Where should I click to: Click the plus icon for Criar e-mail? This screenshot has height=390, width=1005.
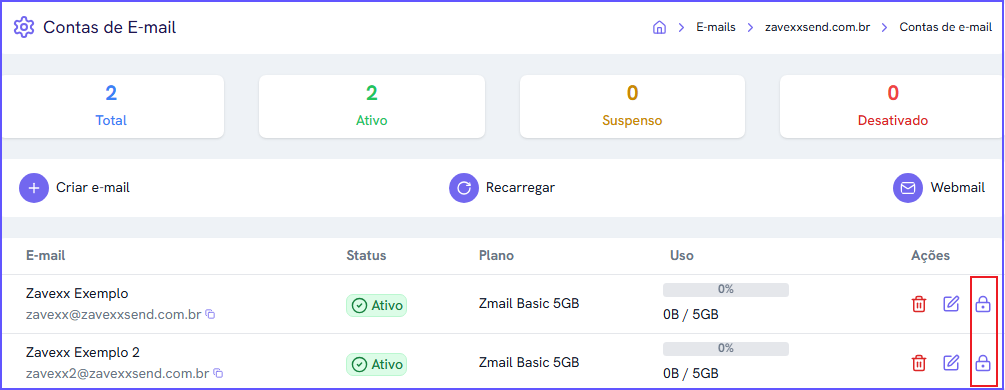point(34,188)
